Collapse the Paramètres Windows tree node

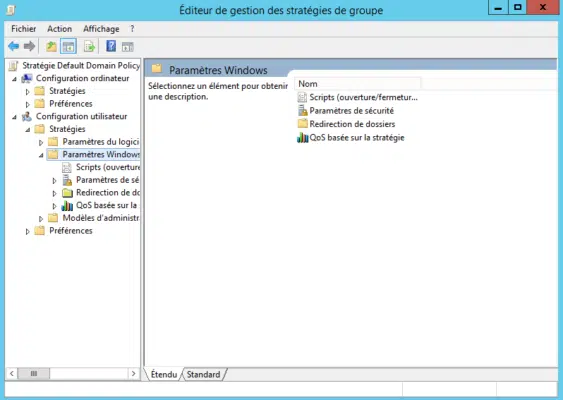(x=41, y=155)
